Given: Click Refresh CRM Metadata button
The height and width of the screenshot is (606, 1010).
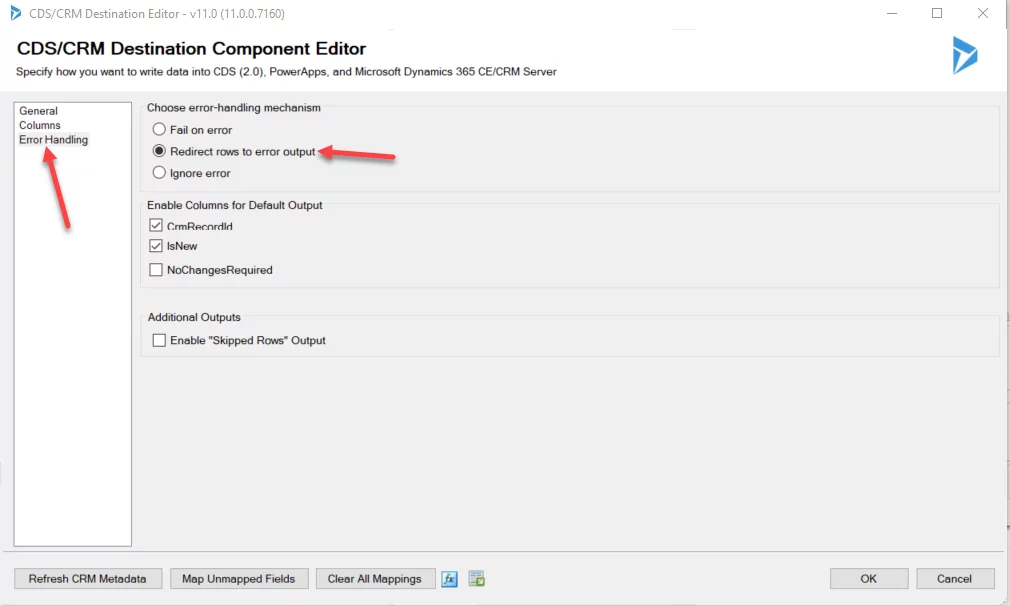Looking at the screenshot, I should click(88, 578).
